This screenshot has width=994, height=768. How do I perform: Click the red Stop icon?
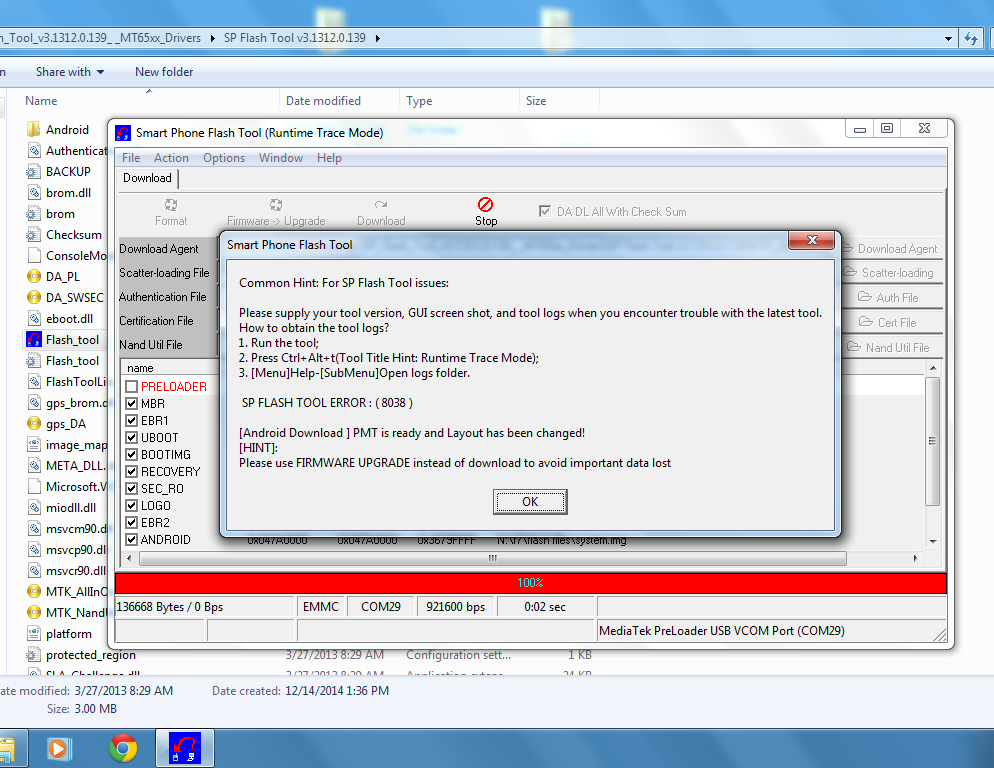486,204
